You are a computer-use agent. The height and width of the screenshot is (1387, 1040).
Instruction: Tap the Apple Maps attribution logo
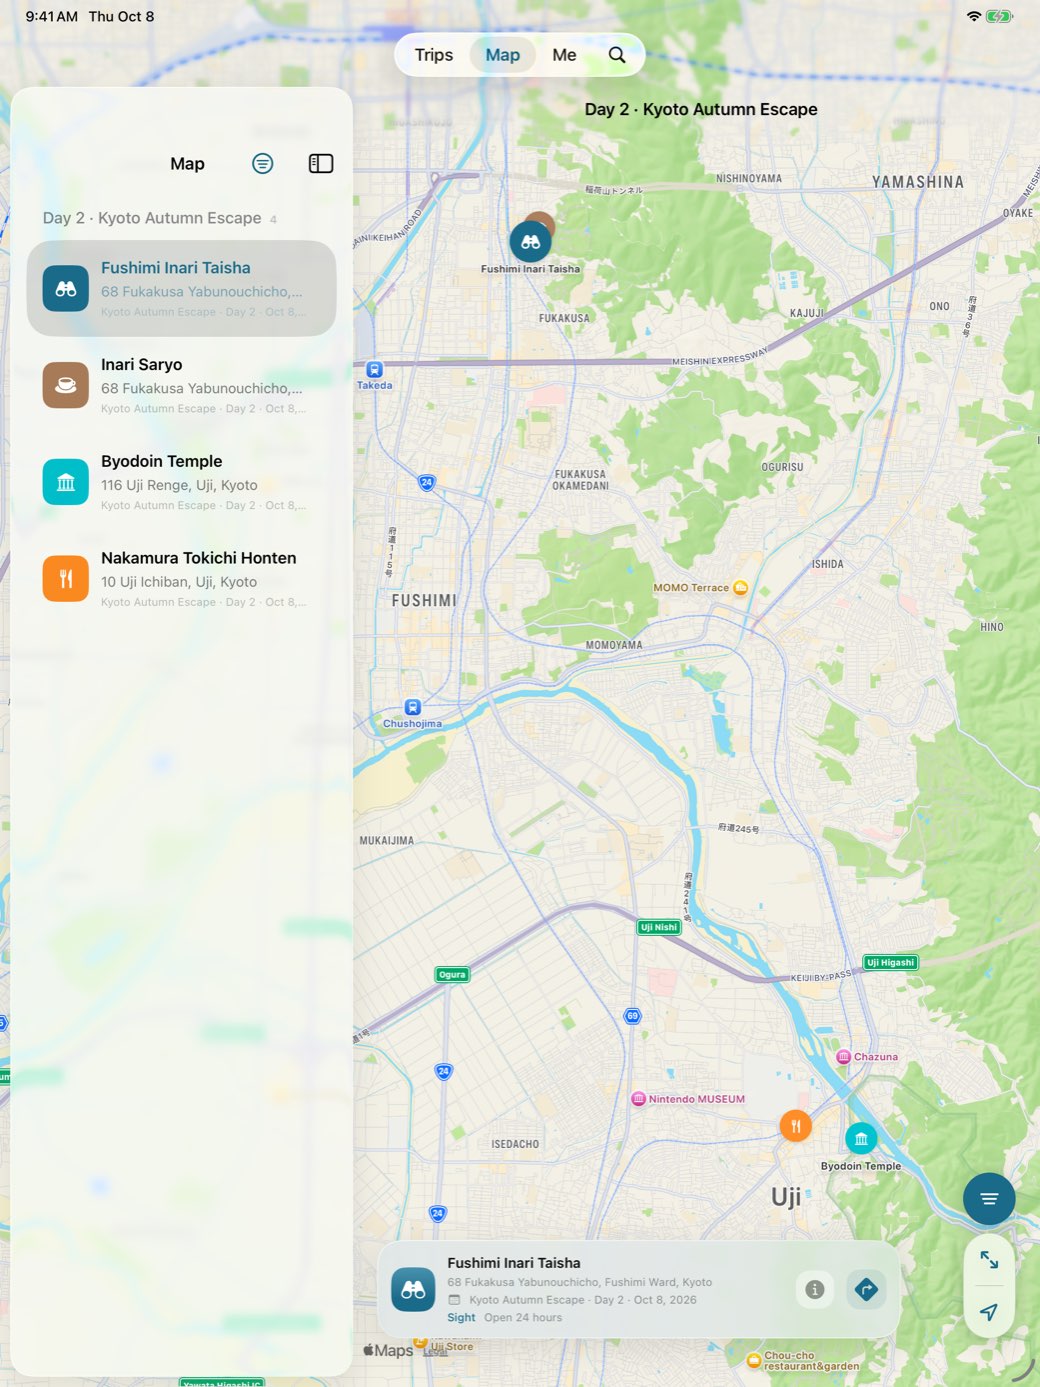388,1350
